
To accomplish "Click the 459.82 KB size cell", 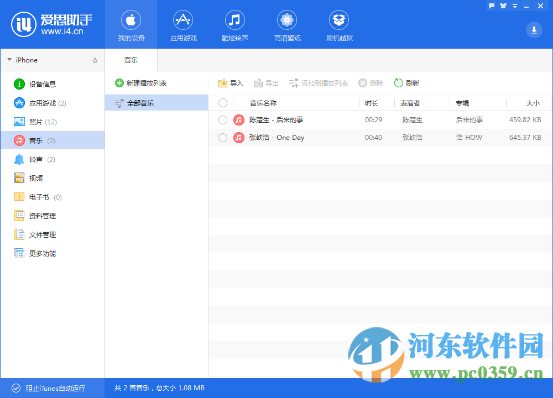I will [525, 120].
